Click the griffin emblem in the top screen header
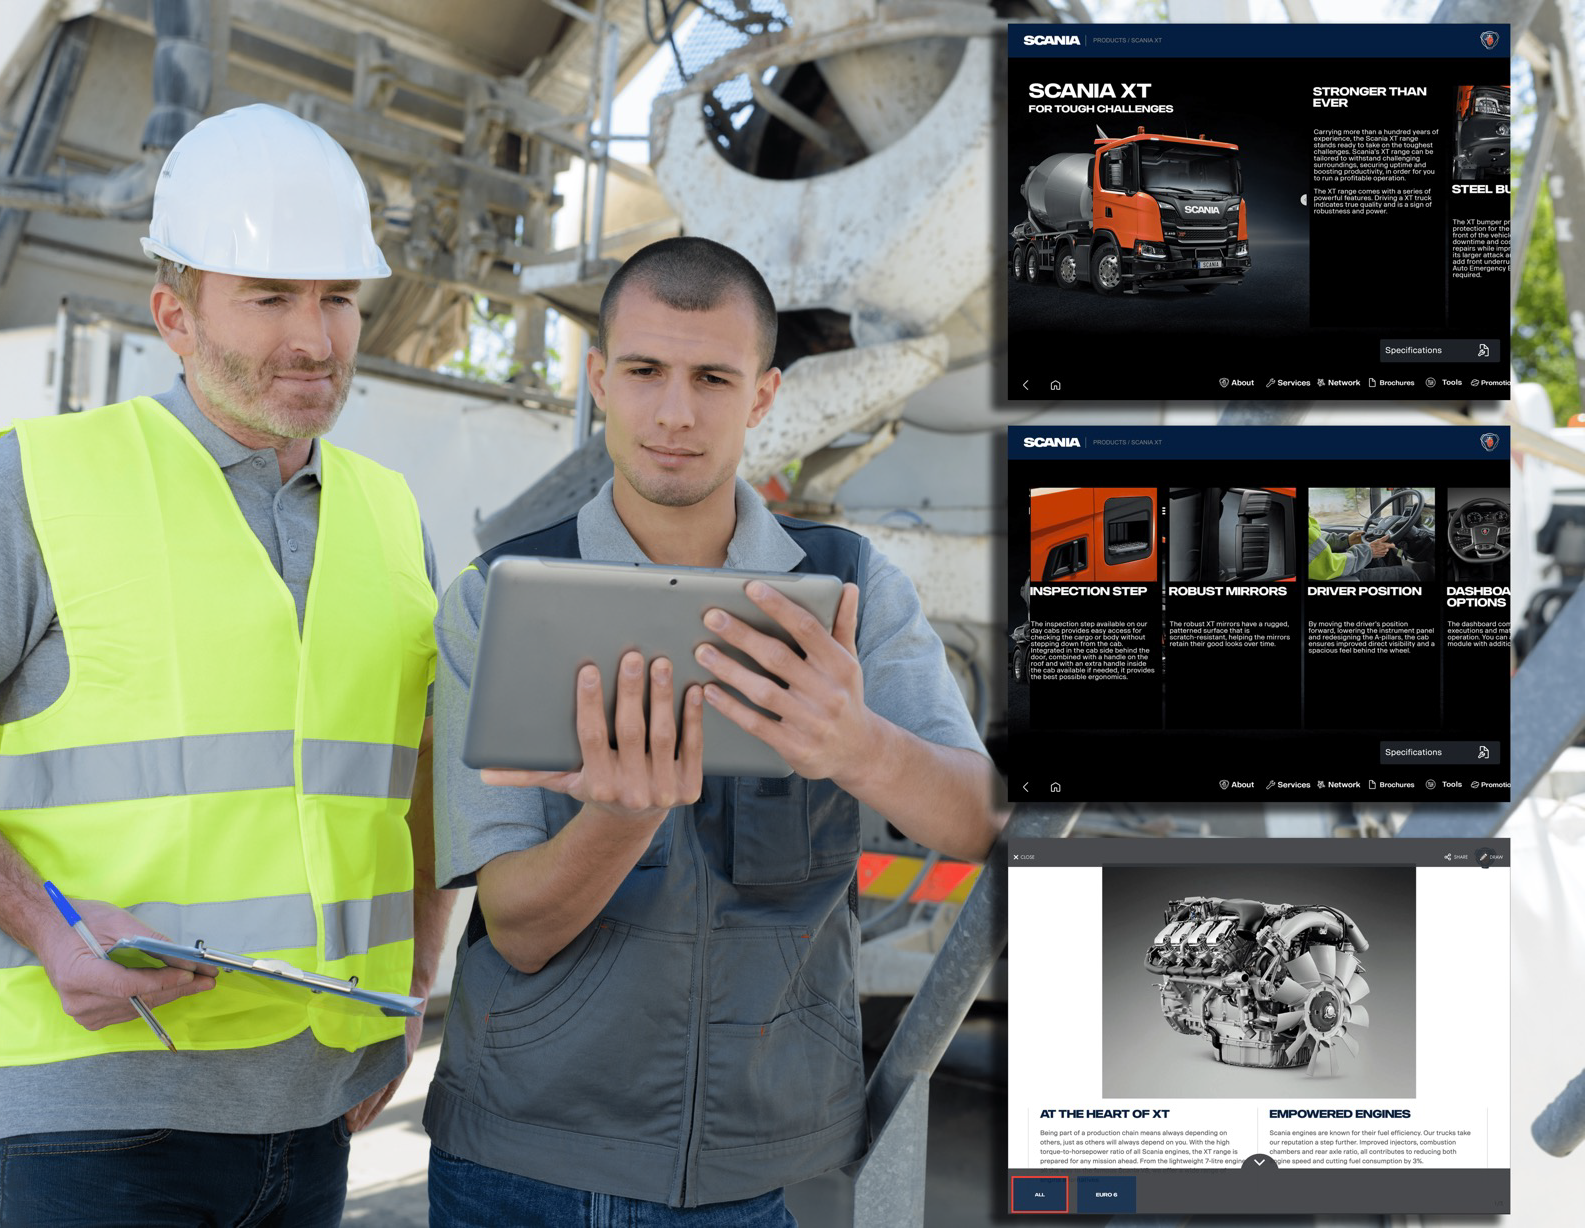 1489,40
